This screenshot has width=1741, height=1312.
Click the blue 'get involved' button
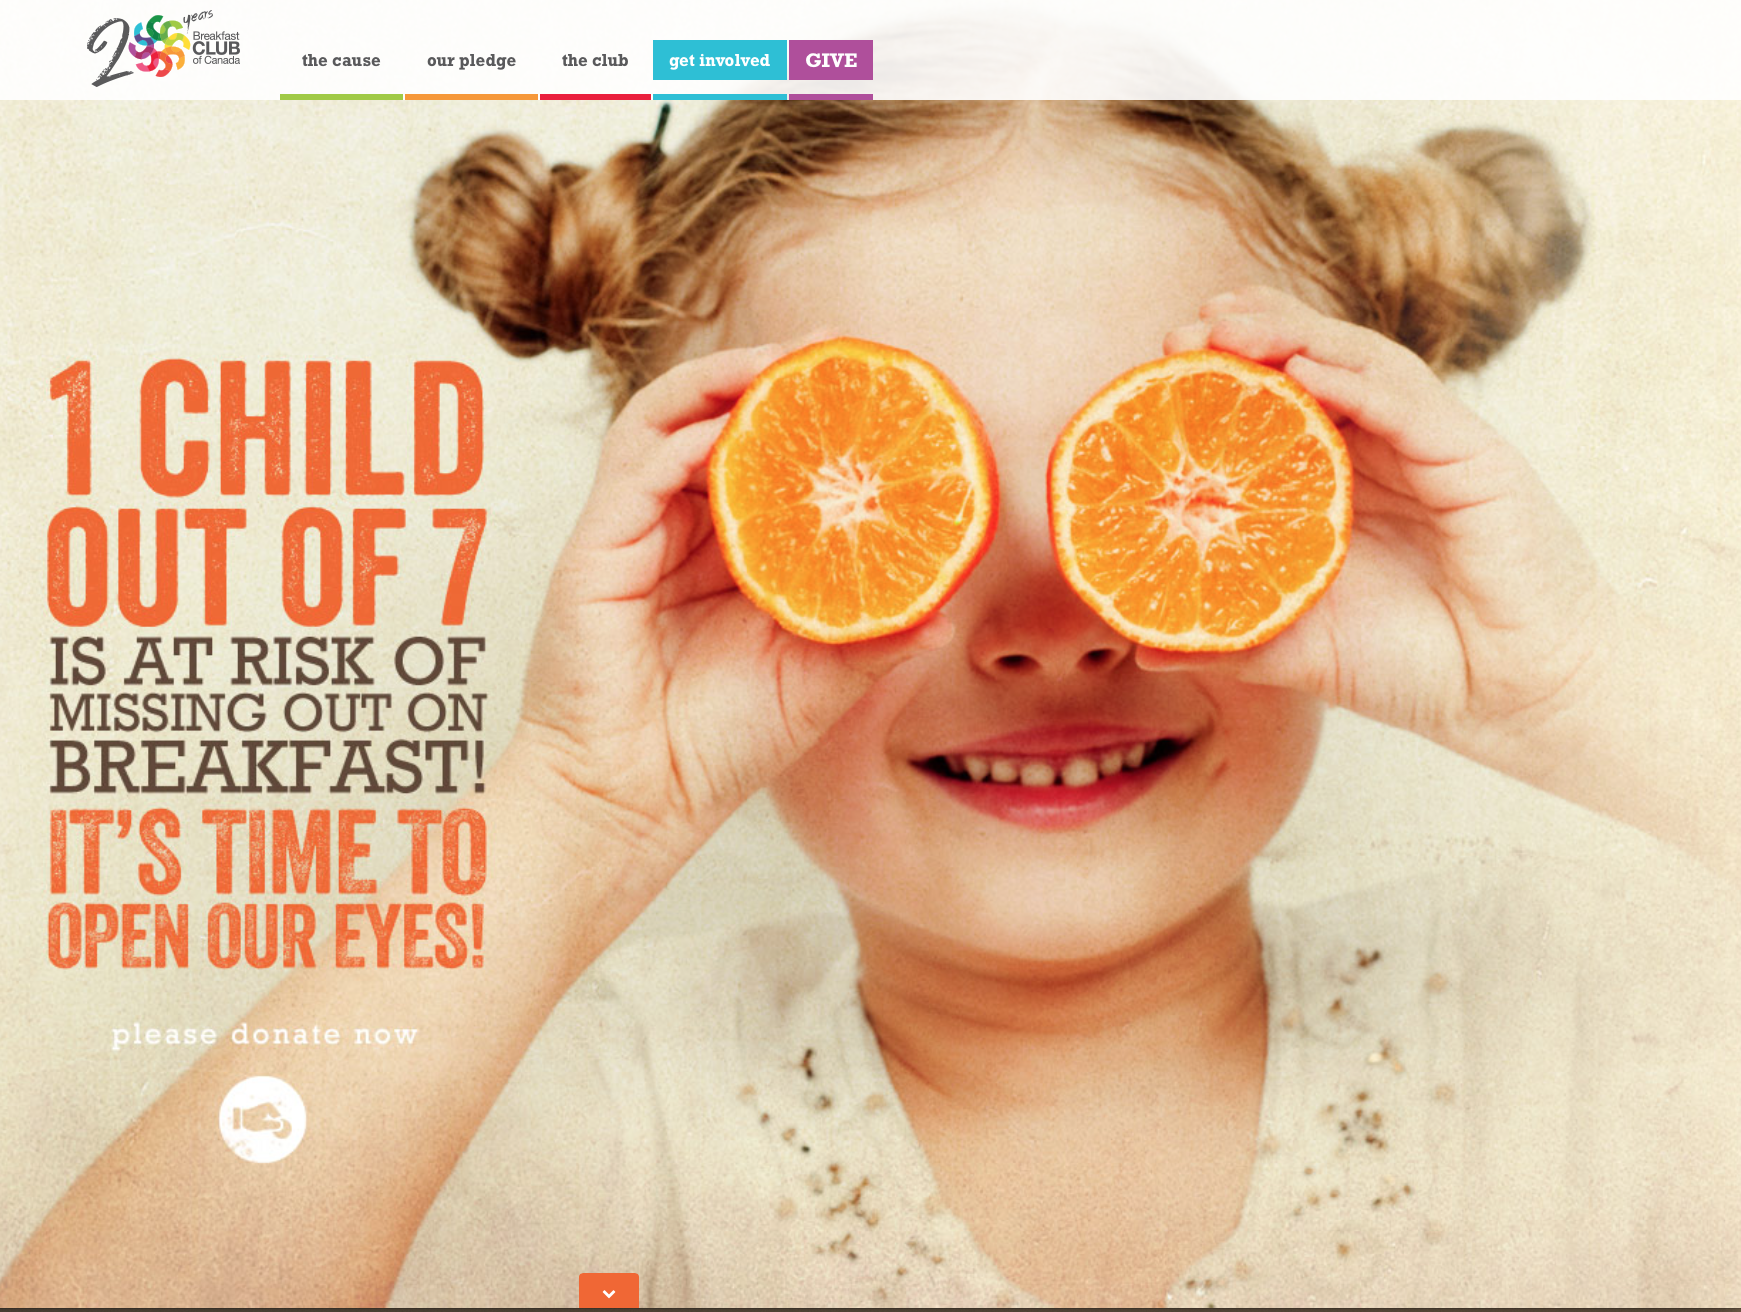720,60
